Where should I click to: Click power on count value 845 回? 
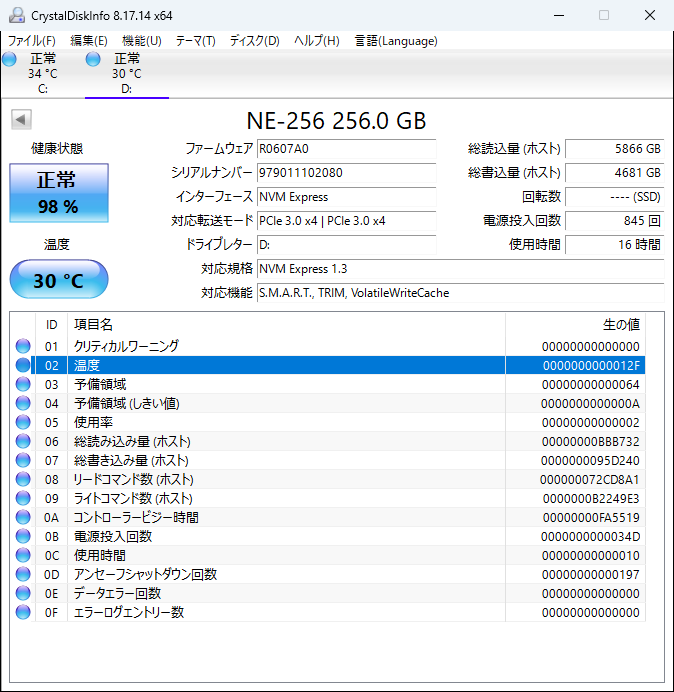[x=614, y=221]
